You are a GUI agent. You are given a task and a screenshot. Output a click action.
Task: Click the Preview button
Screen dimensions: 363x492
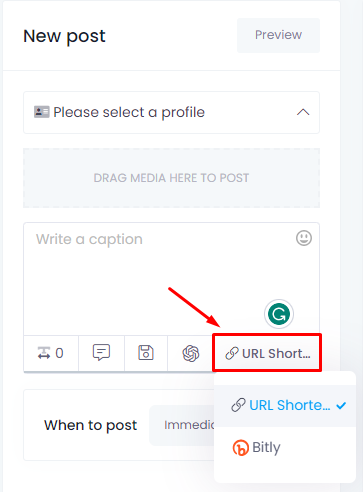278,35
